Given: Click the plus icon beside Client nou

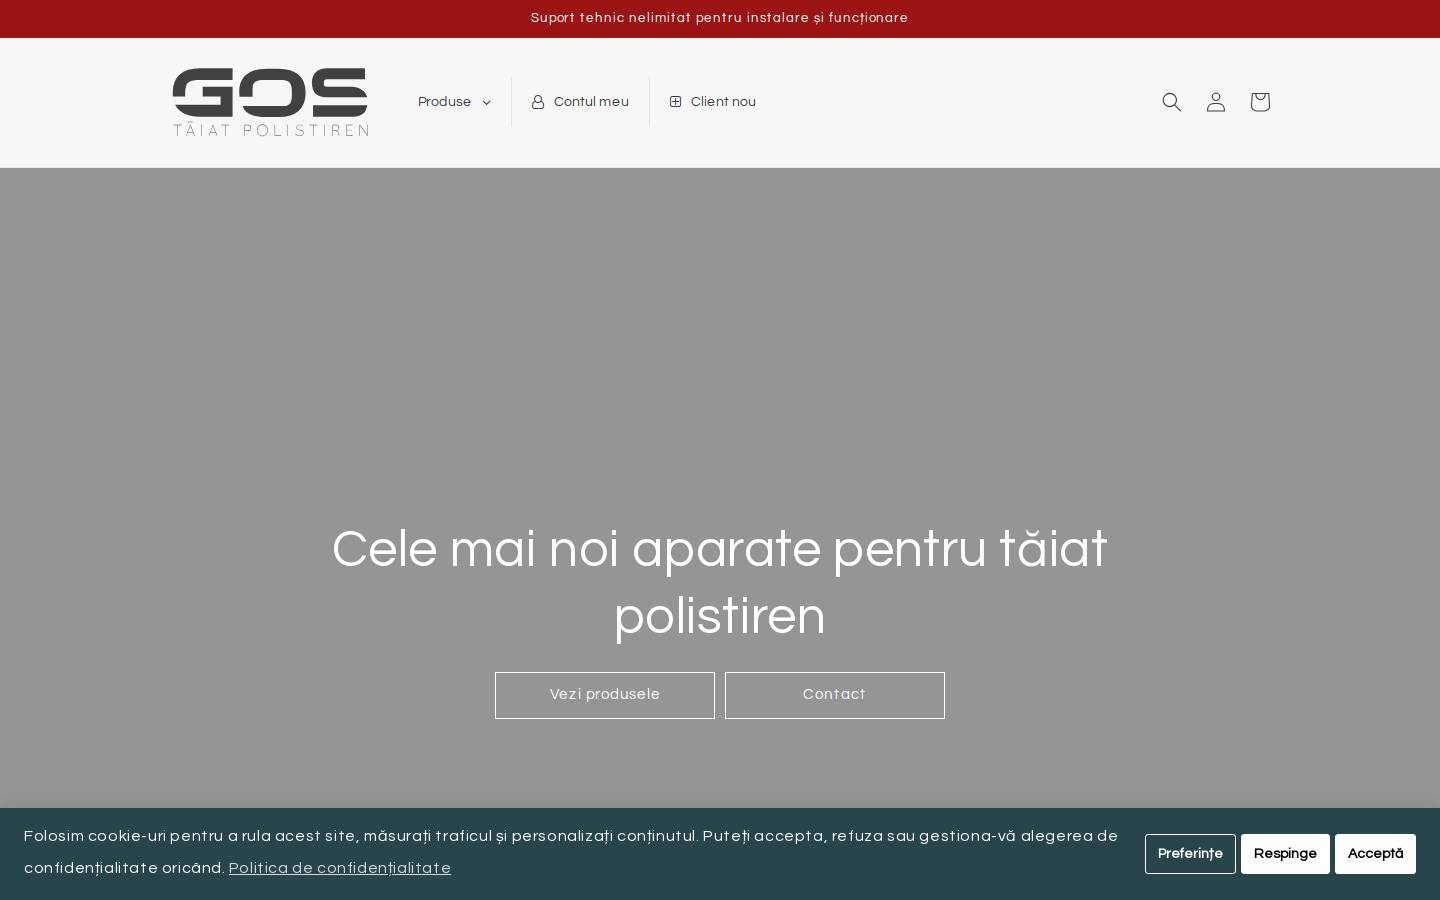Looking at the screenshot, I should click(676, 102).
